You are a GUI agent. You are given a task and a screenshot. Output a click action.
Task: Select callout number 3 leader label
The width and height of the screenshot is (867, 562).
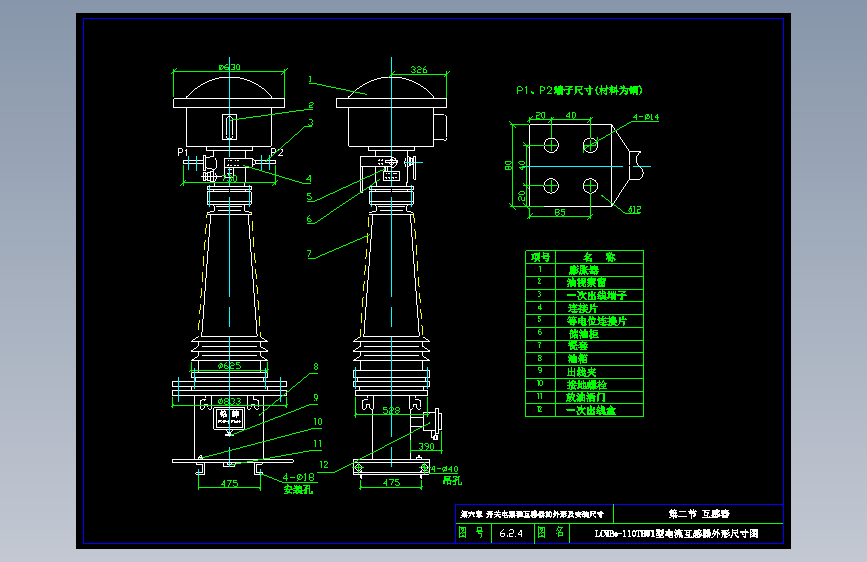coord(311,123)
